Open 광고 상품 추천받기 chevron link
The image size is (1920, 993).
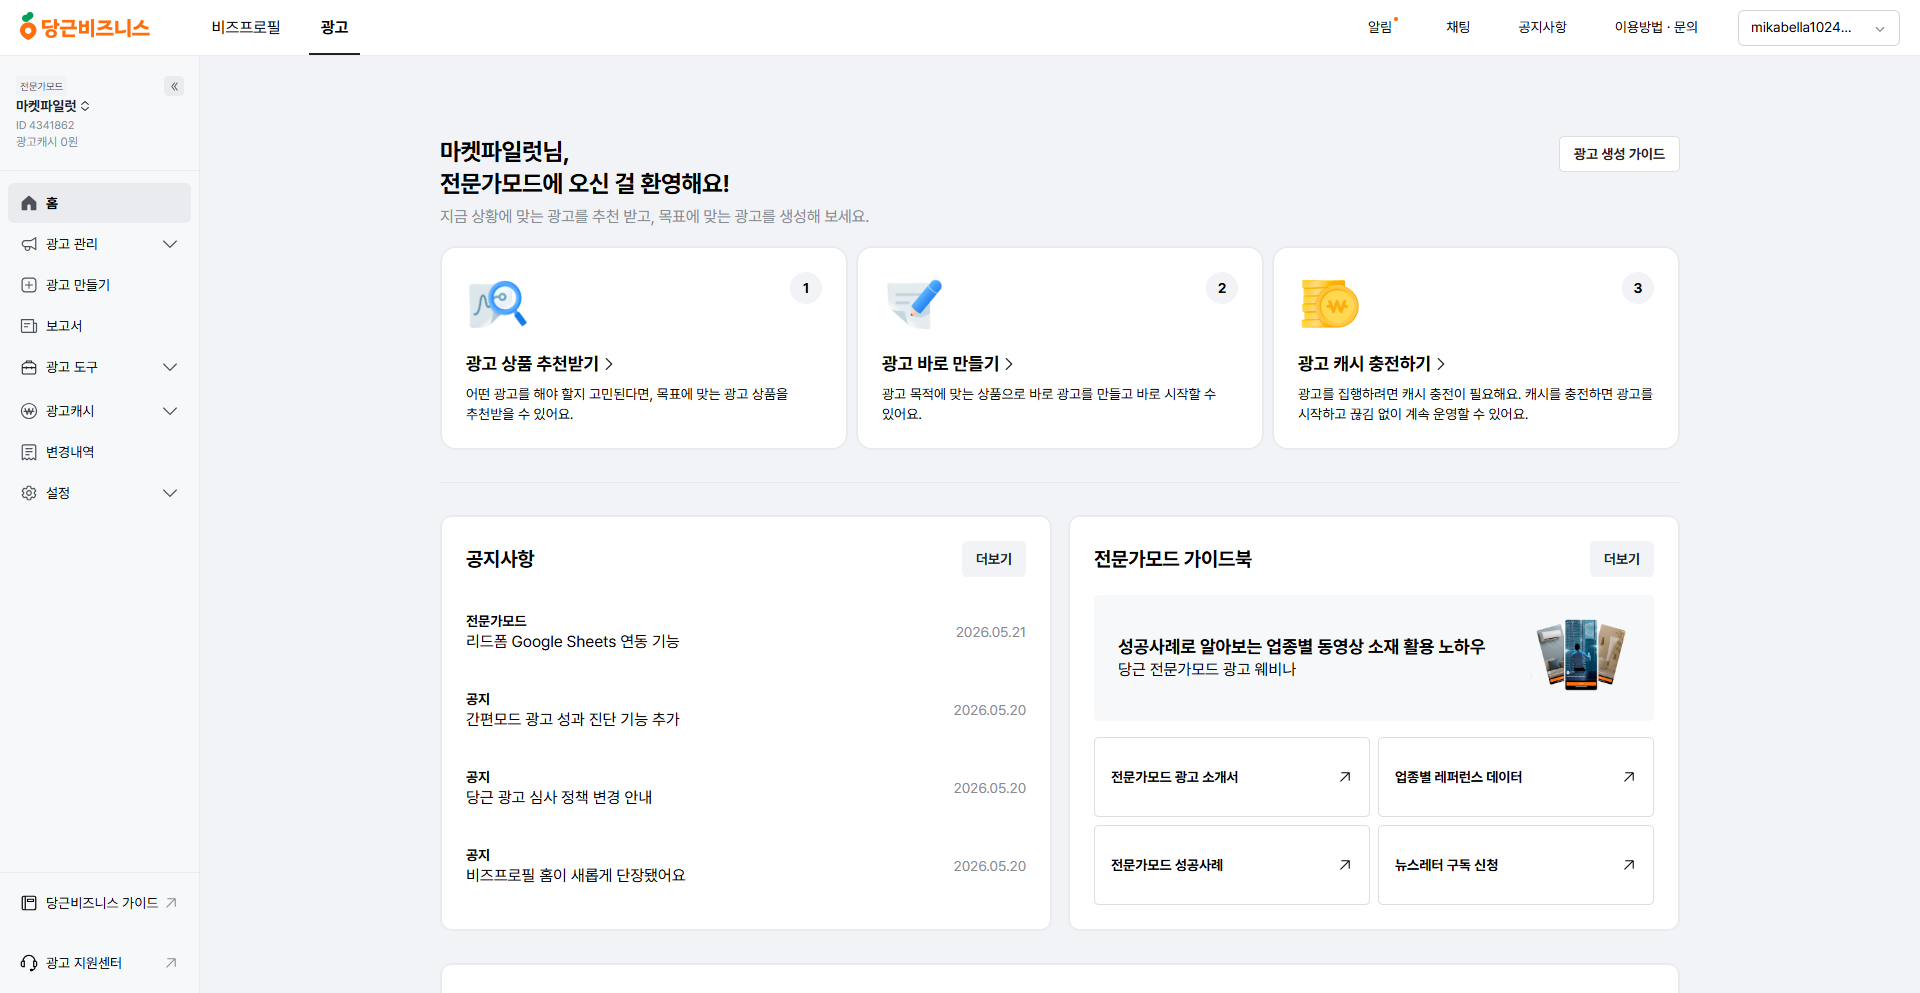coord(540,364)
